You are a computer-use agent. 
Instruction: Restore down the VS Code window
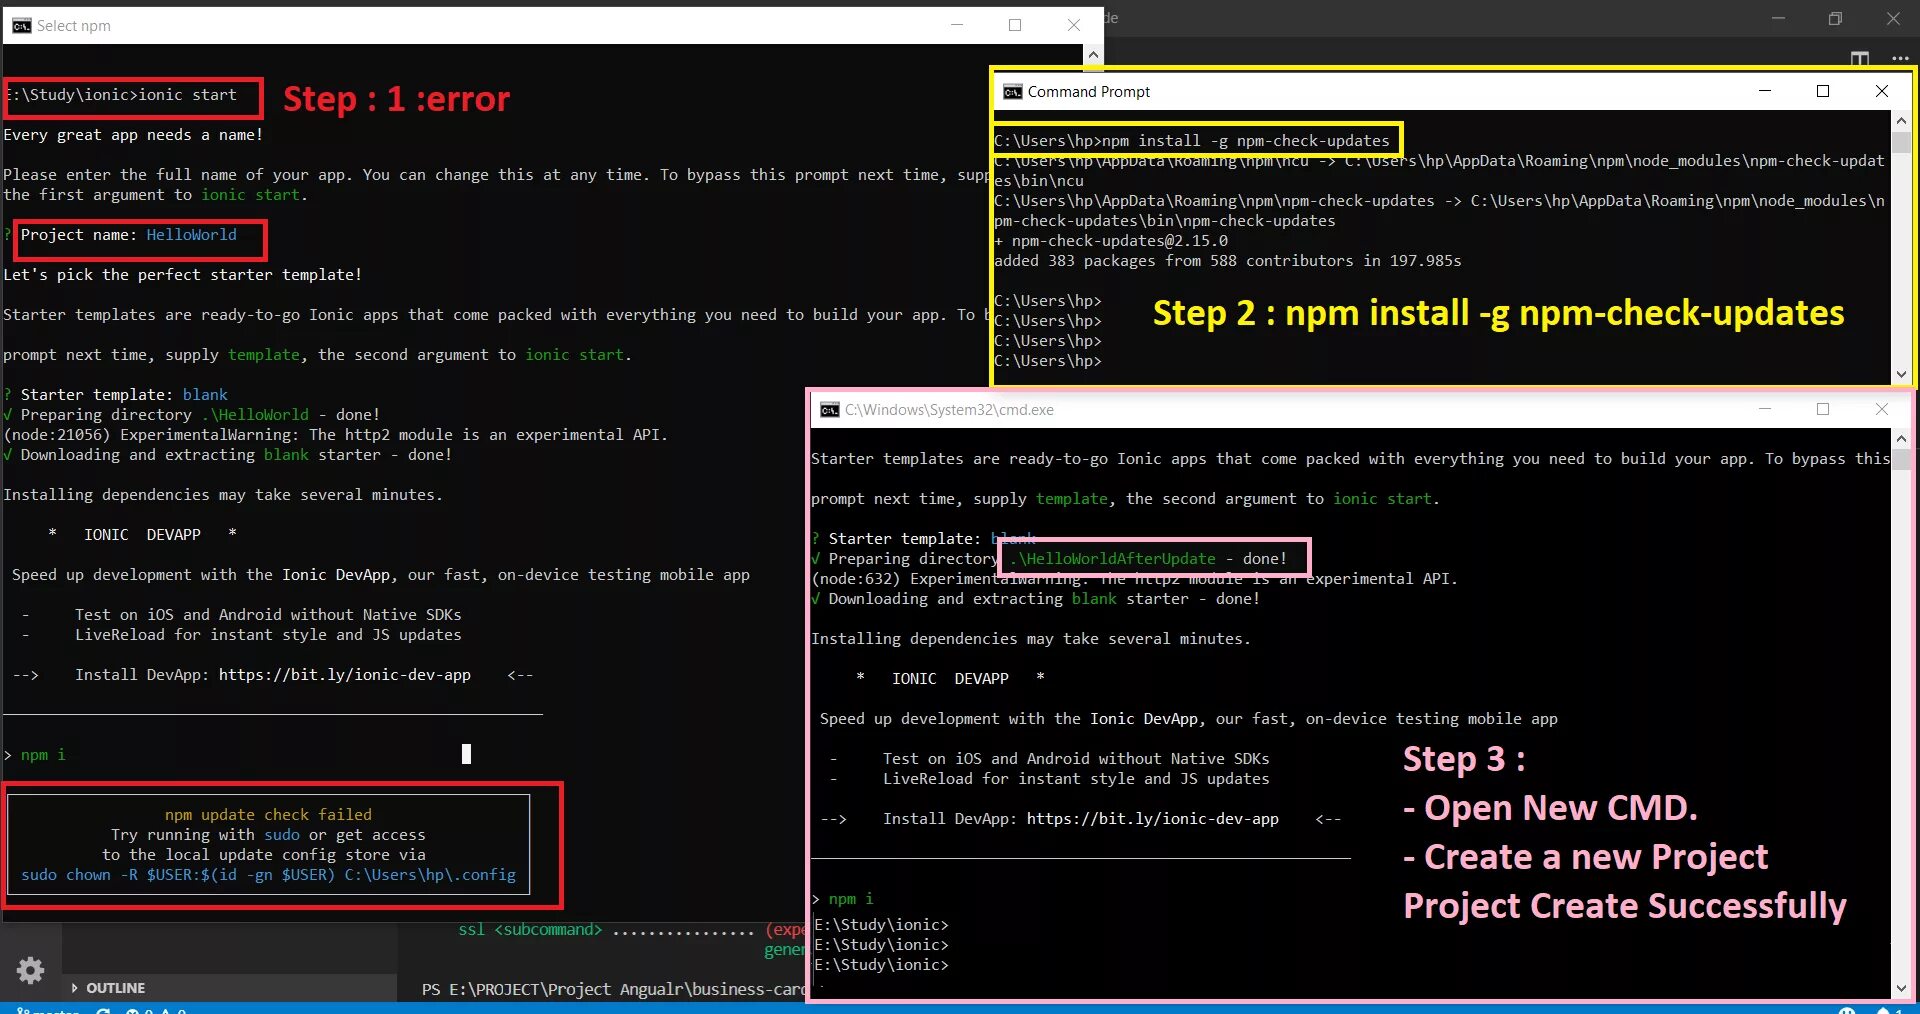click(1836, 18)
